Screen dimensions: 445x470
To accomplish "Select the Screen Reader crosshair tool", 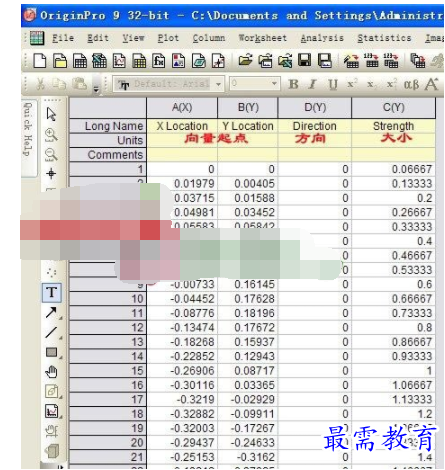I will click(x=51, y=174).
